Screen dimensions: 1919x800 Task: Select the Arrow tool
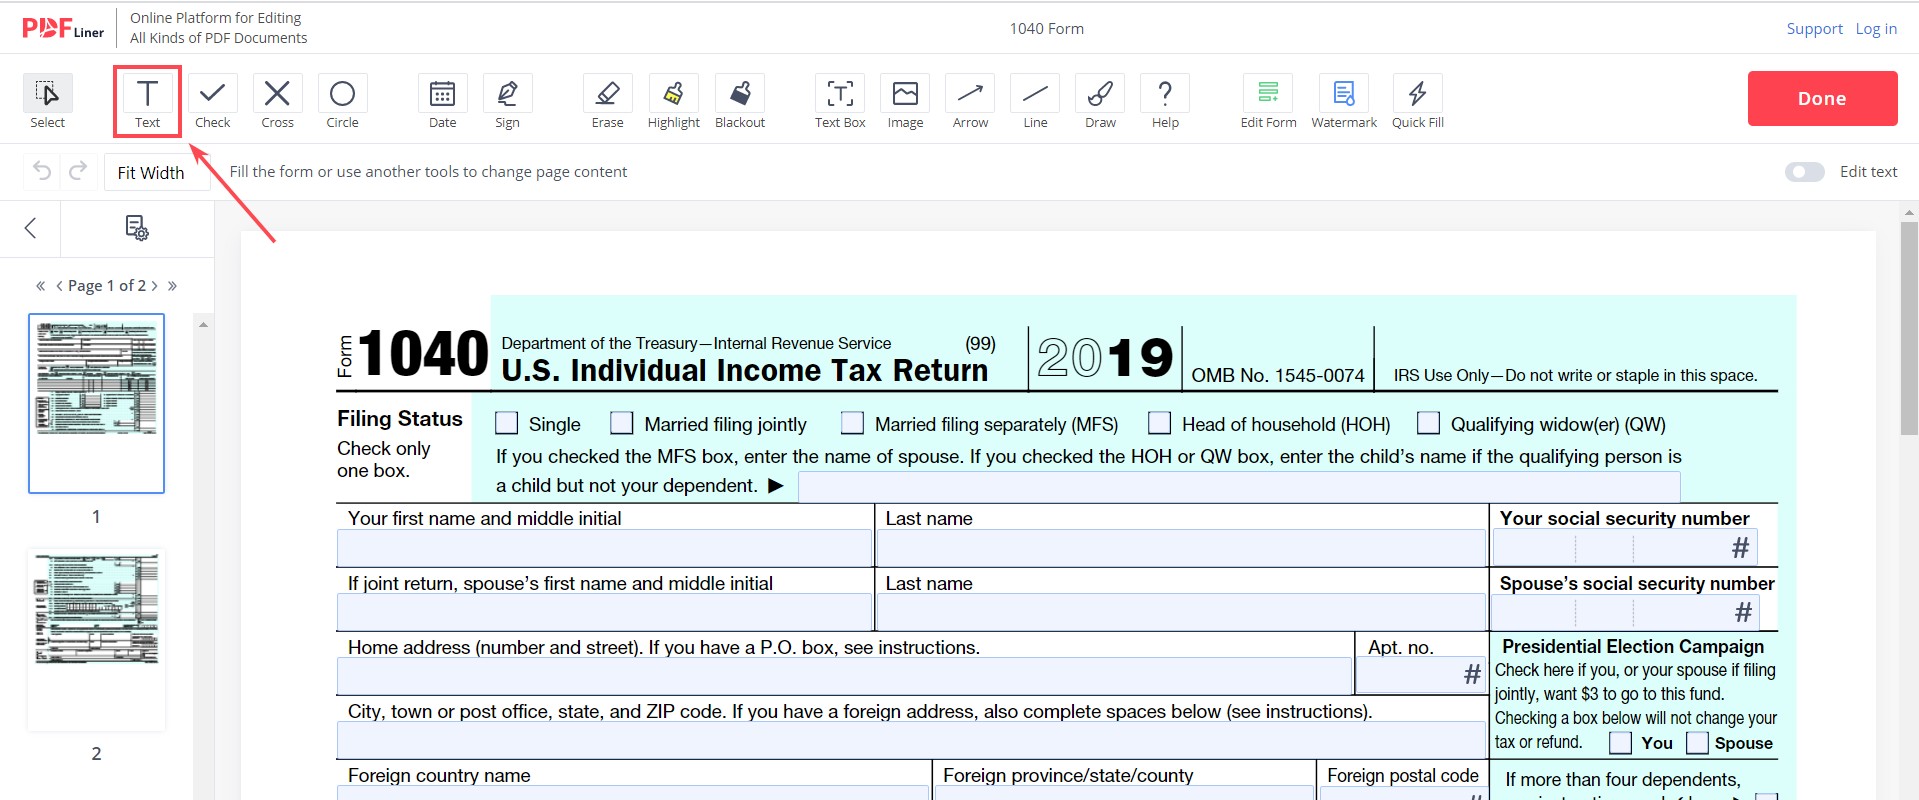[x=970, y=102]
